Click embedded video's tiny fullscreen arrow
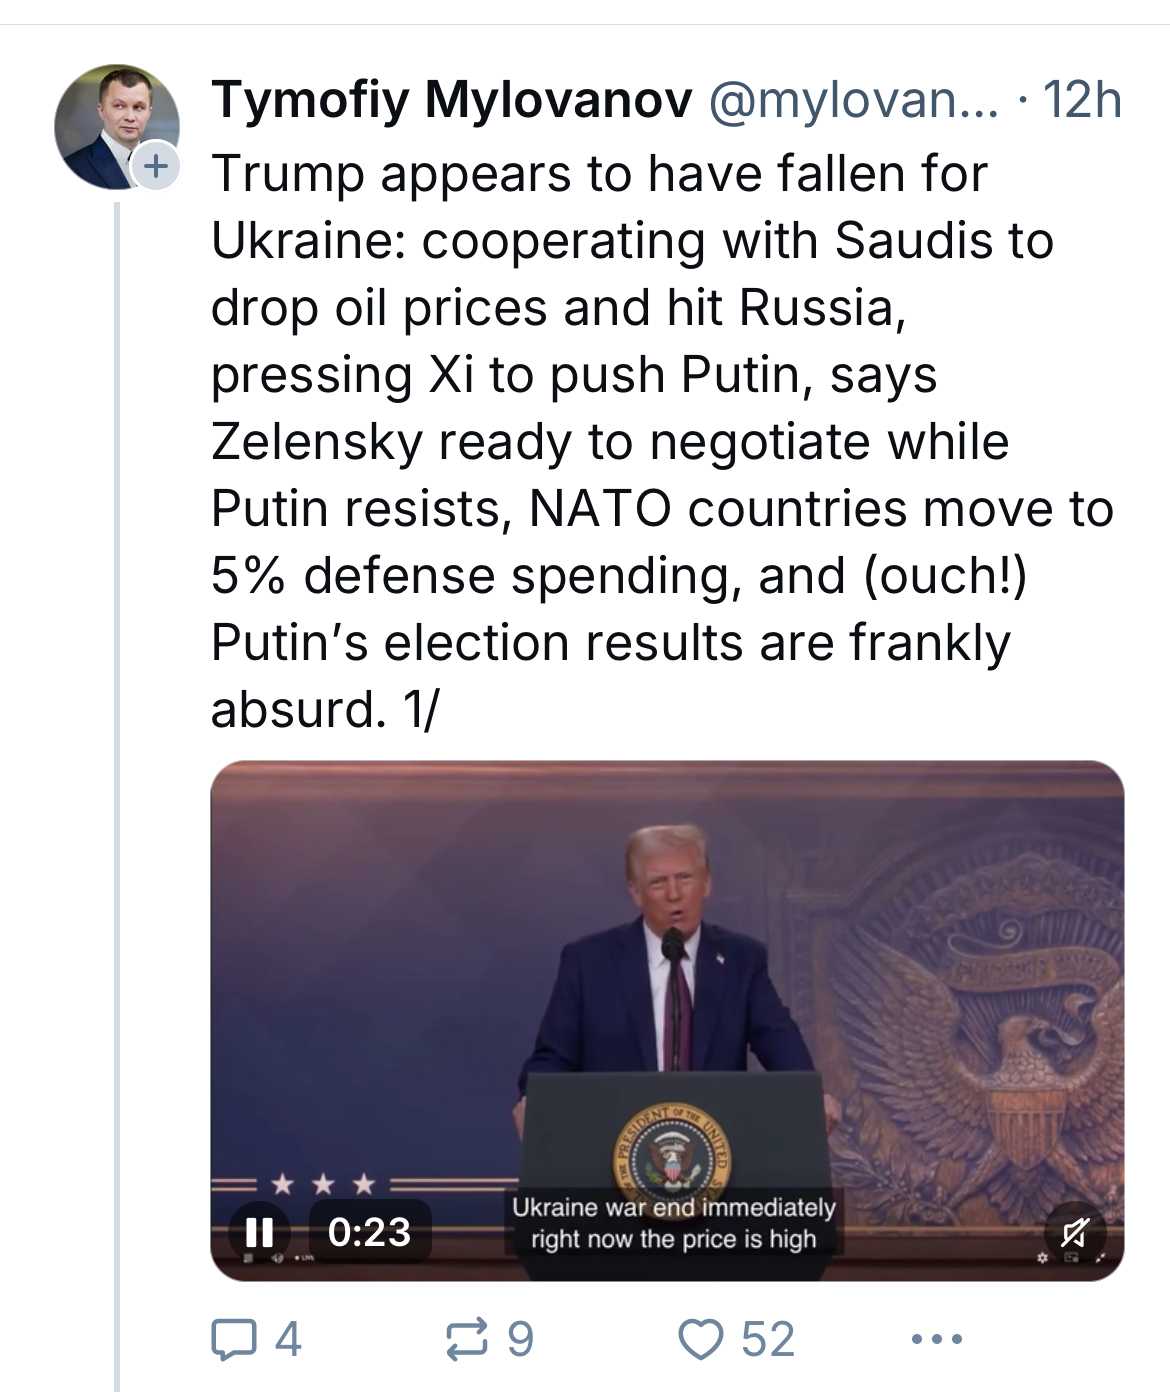This screenshot has height=1392, width=1170. pos(1101,1257)
